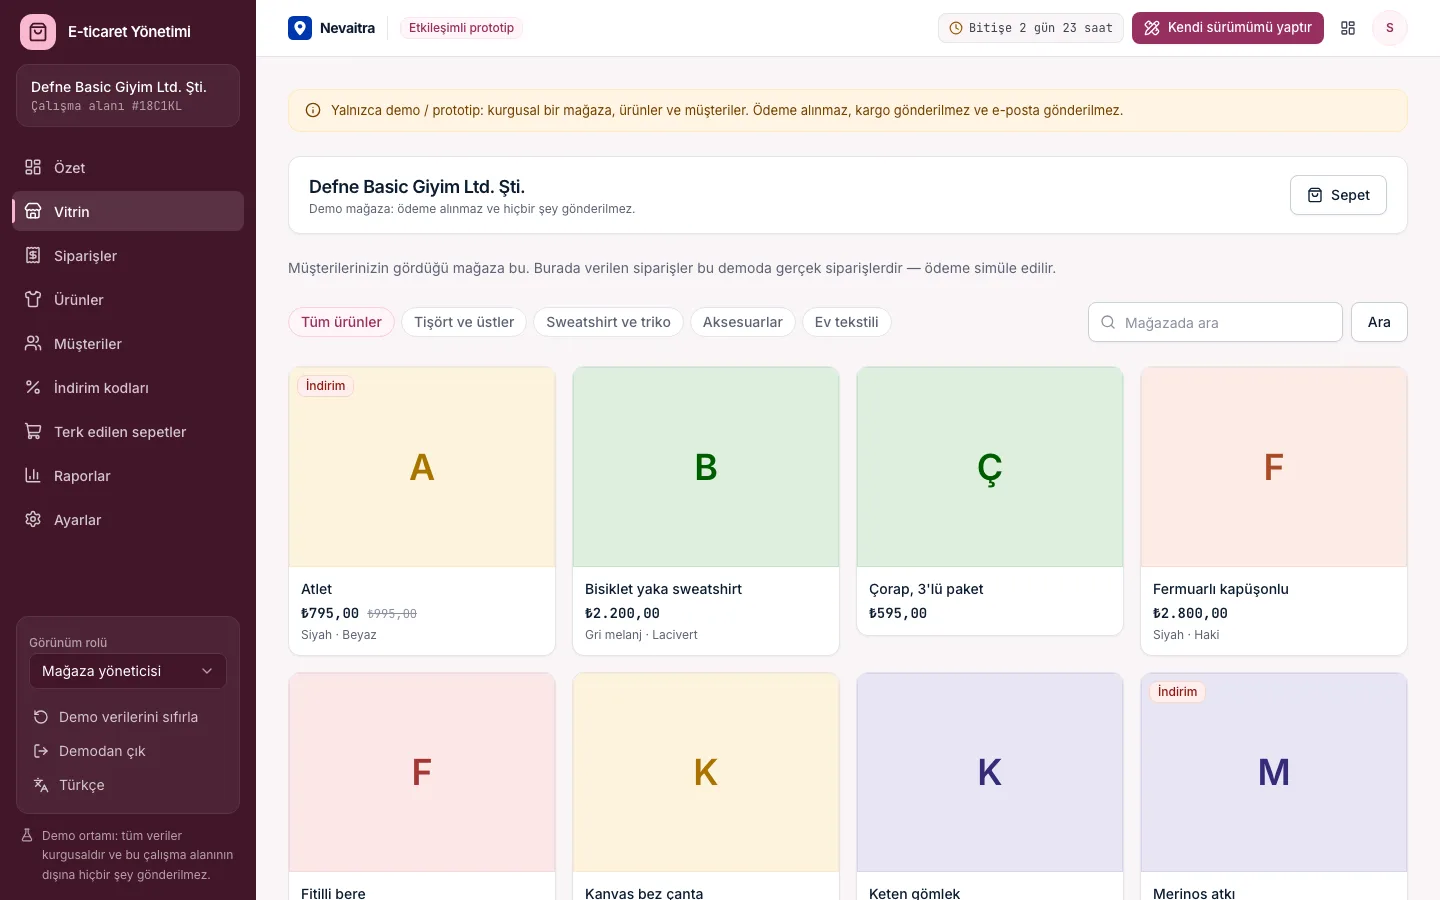
Task: Click the Nevaitra logo icon
Action: pos(300,28)
